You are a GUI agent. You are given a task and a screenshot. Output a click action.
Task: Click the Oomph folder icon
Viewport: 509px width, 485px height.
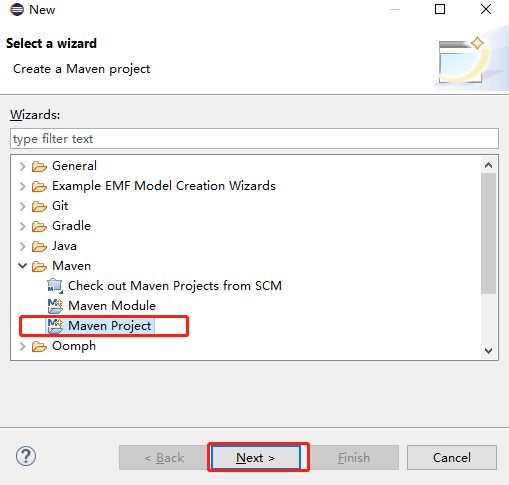tap(39, 346)
